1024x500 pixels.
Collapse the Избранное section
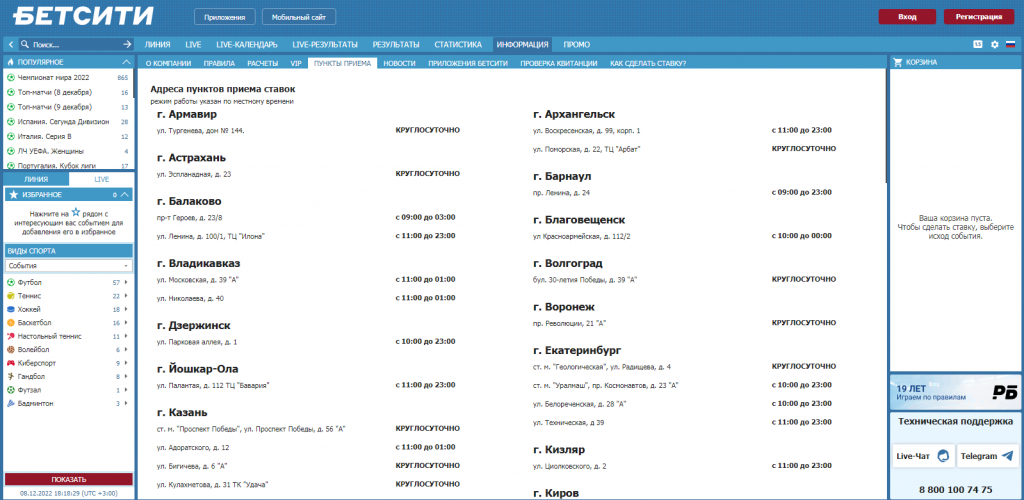(x=127, y=195)
